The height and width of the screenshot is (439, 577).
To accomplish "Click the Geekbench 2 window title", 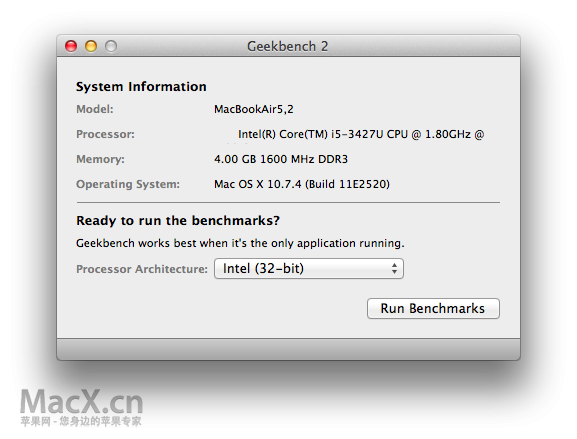I will pos(287,46).
